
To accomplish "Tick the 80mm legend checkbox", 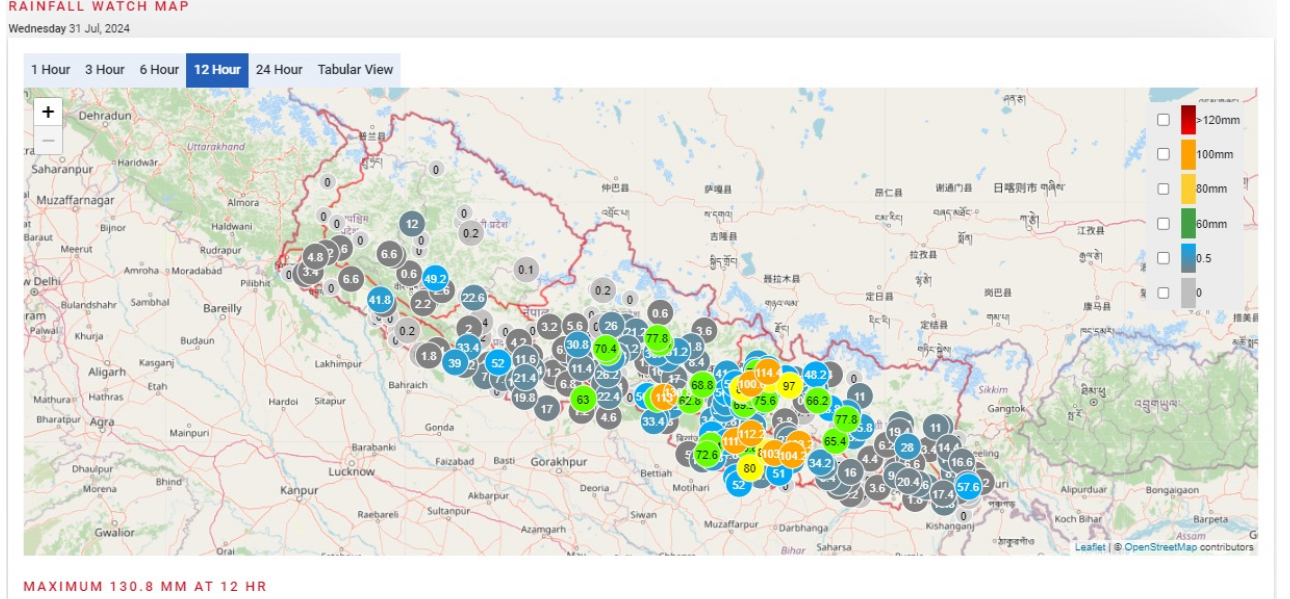I will 1163,189.
